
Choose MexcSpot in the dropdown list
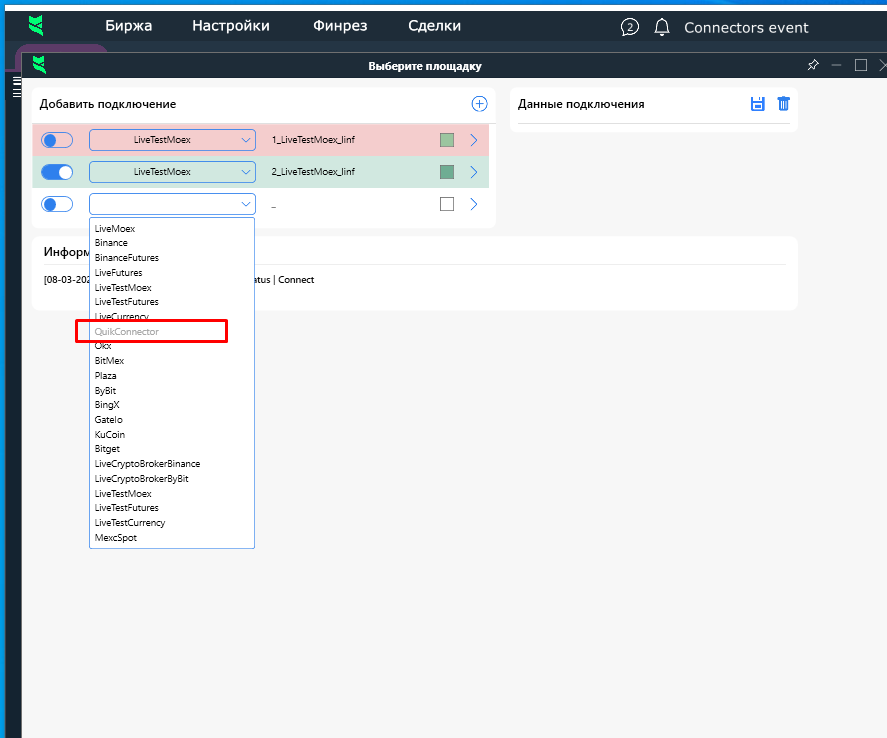tap(116, 538)
